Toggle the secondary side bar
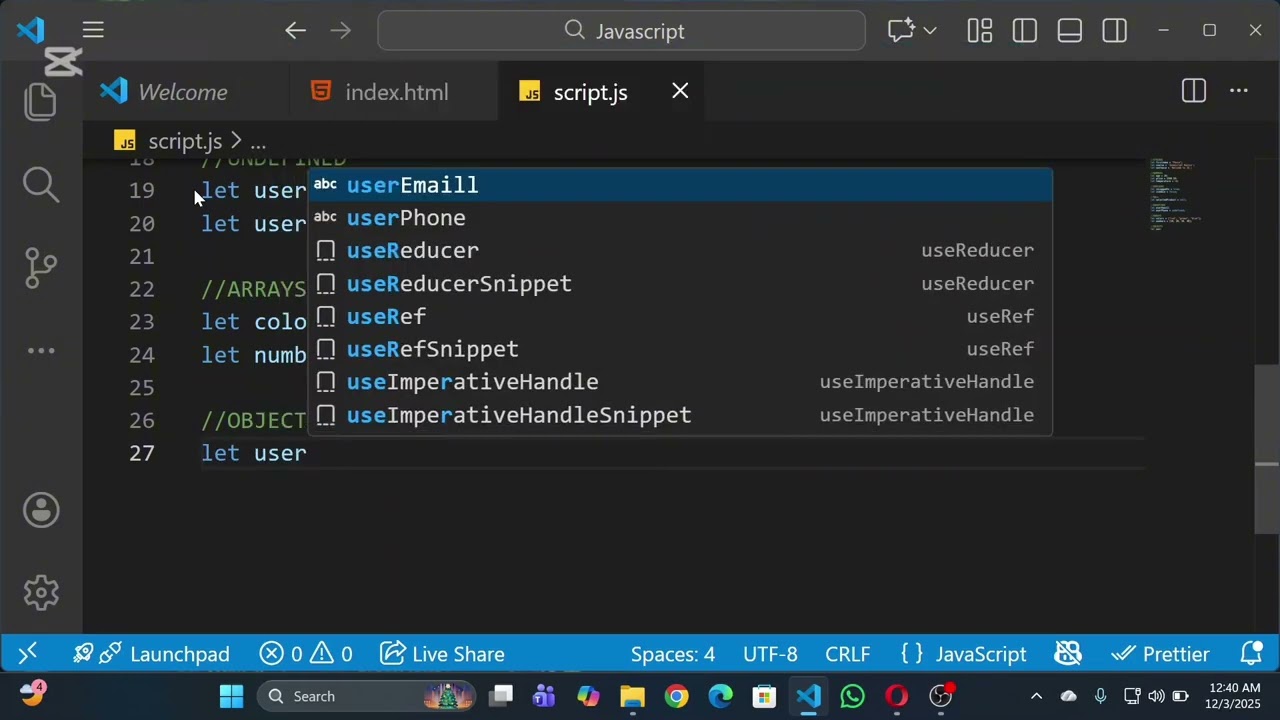 click(1114, 31)
